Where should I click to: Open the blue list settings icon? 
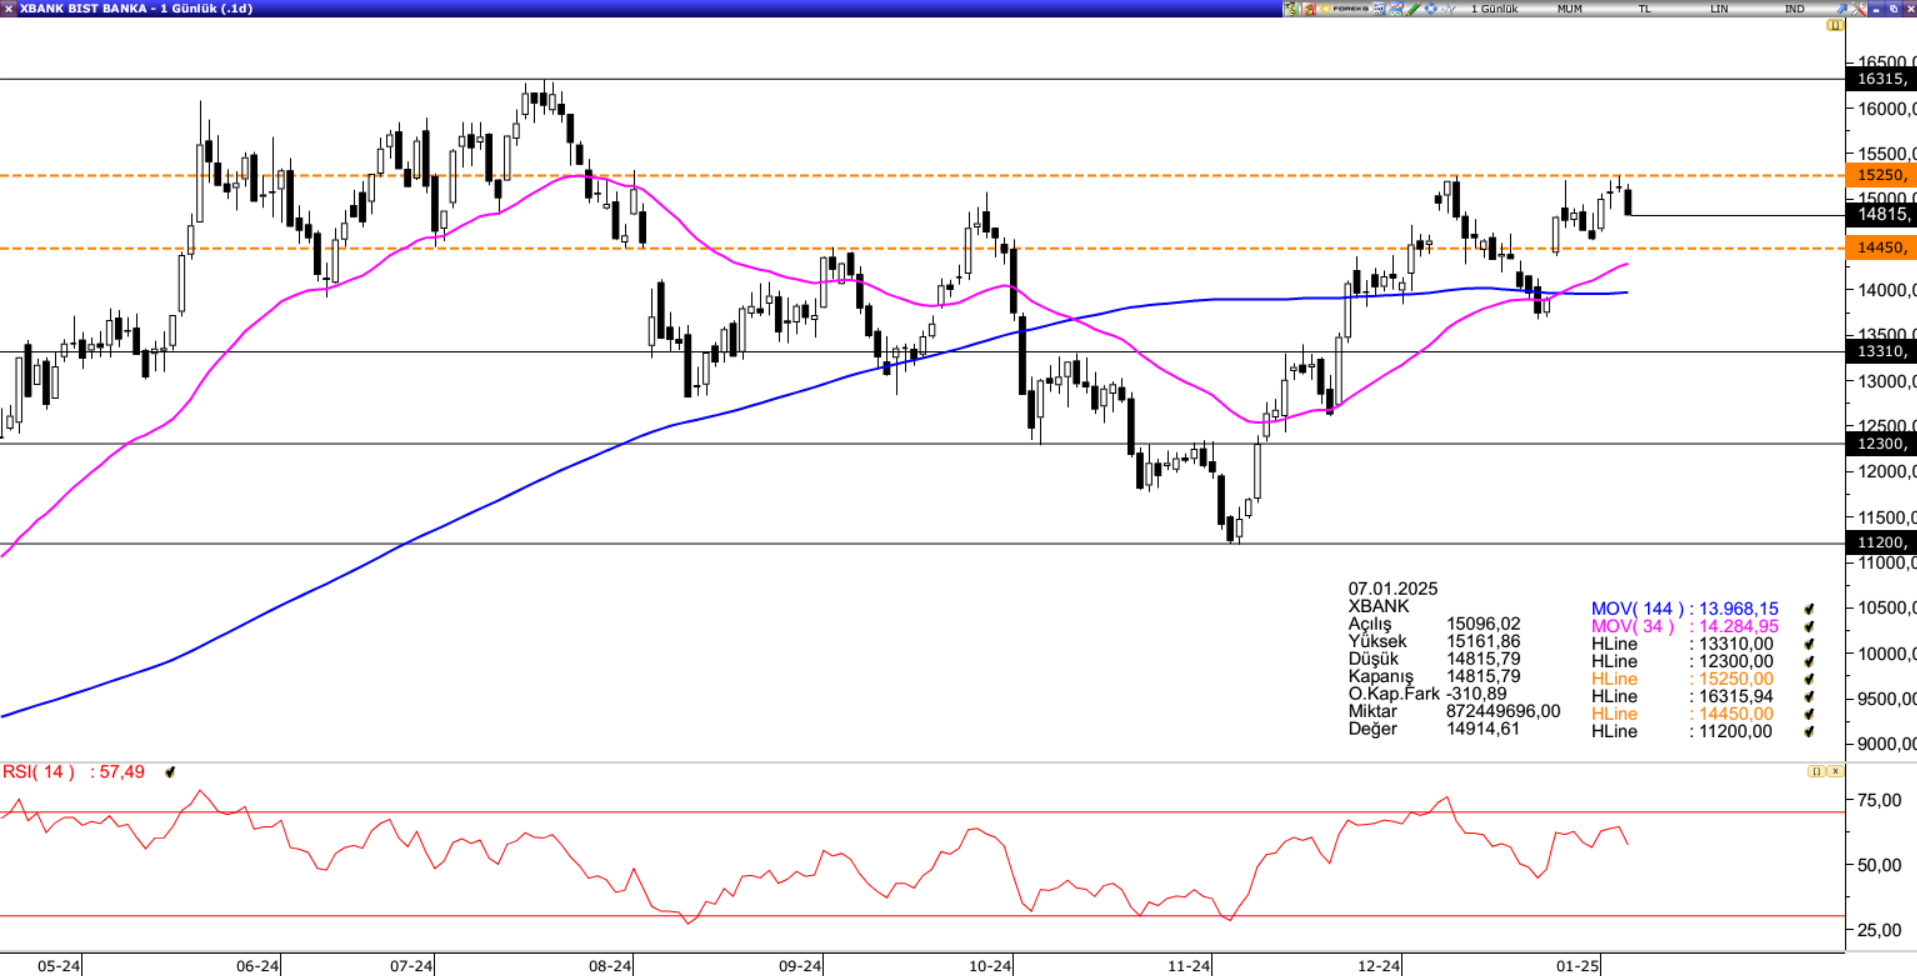[x=1378, y=8]
